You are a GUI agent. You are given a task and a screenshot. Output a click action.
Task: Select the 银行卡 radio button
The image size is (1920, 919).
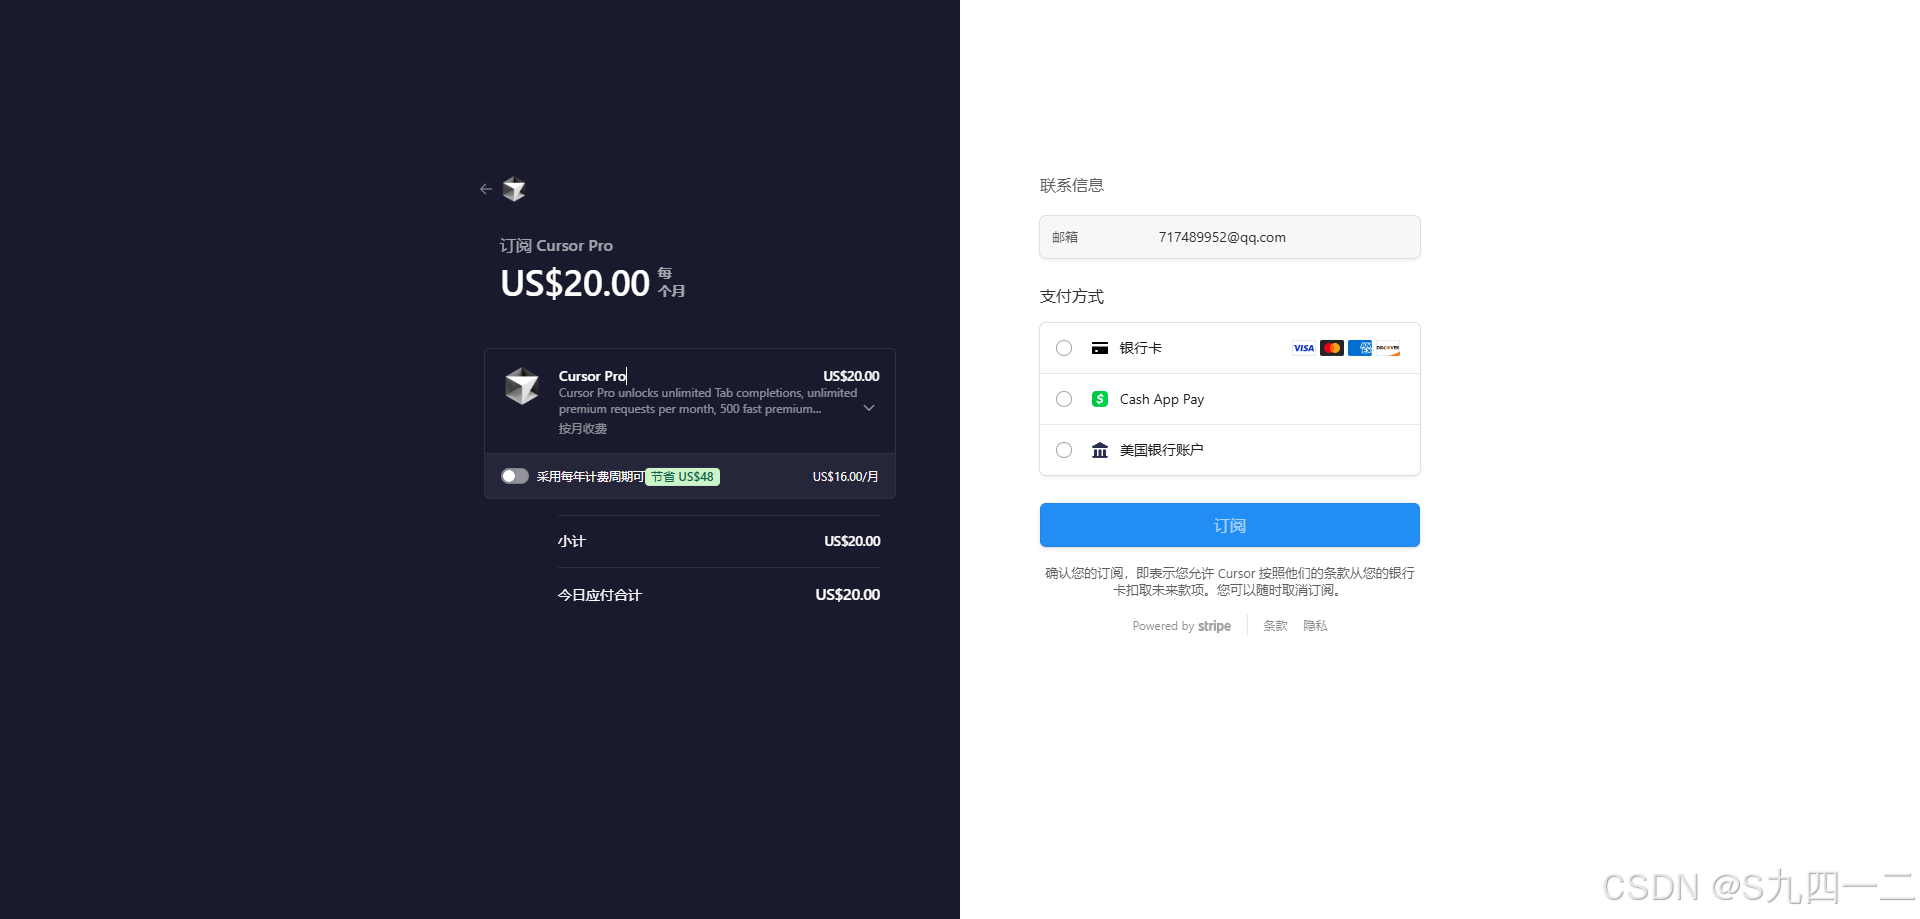[x=1064, y=348]
